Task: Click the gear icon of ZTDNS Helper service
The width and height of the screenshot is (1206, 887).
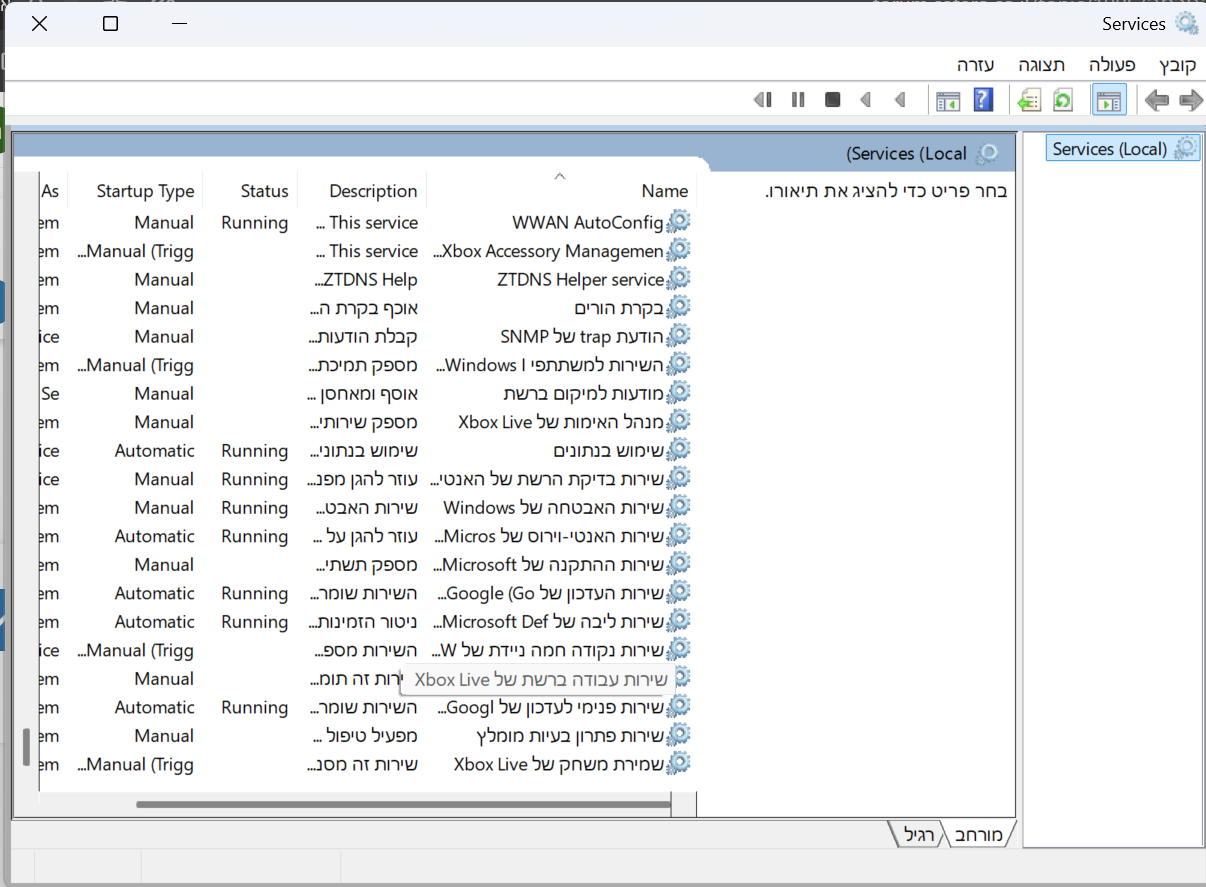Action: pos(679,279)
